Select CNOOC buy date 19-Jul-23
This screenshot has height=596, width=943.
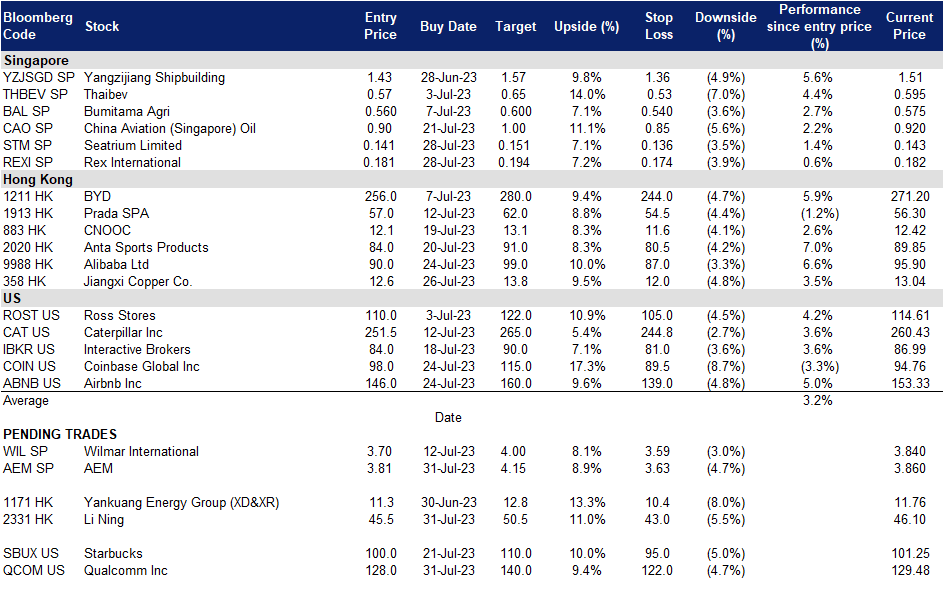[449, 230]
